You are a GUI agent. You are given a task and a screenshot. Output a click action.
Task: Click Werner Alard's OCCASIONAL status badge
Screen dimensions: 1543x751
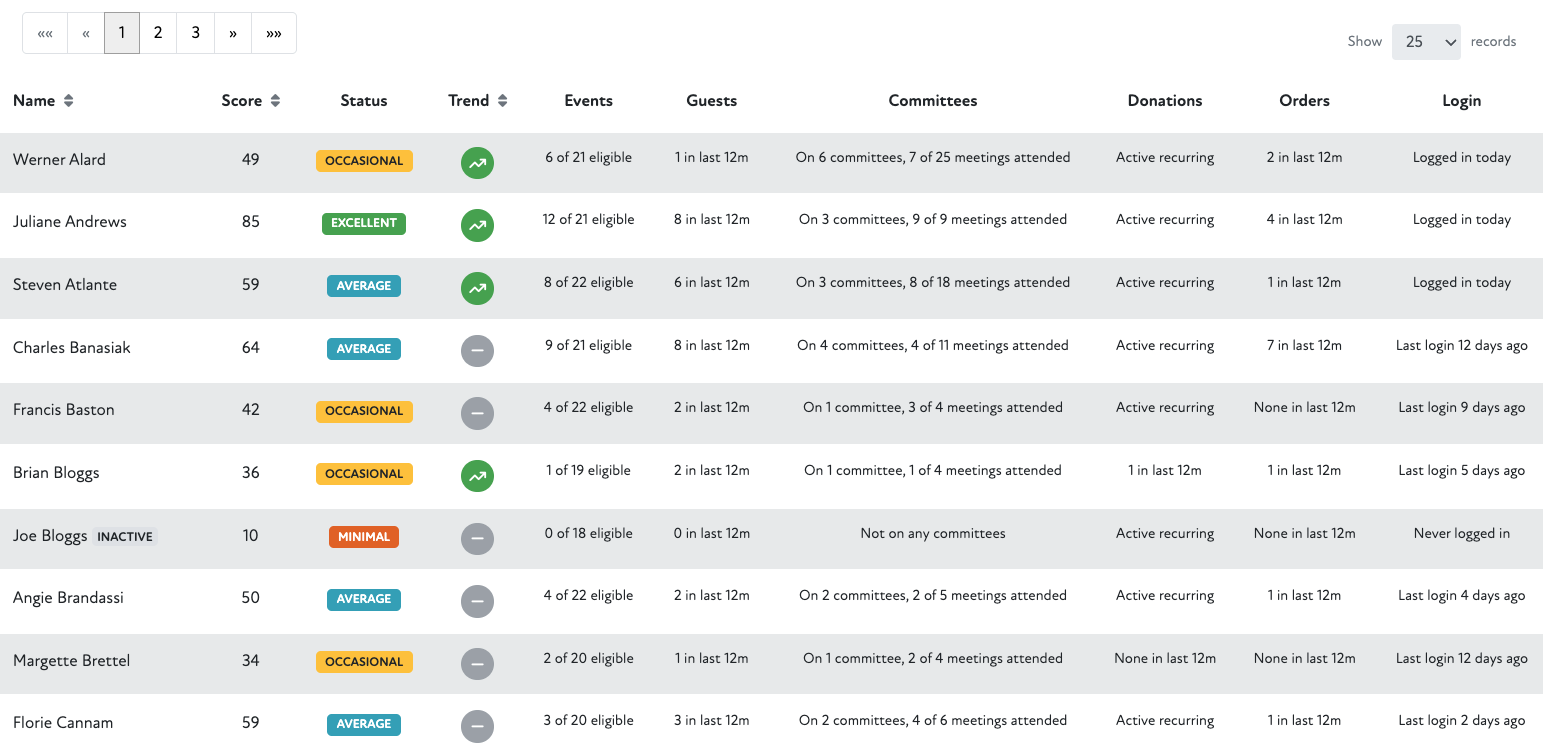[x=364, y=161]
